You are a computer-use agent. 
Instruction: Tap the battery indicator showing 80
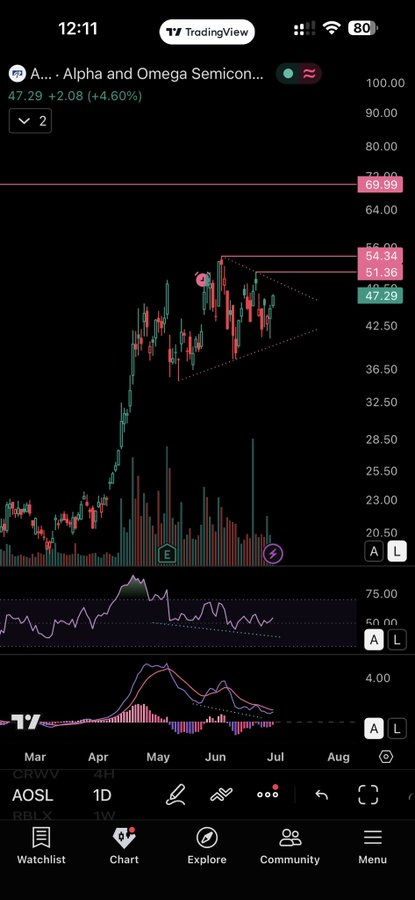coord(363,28)
